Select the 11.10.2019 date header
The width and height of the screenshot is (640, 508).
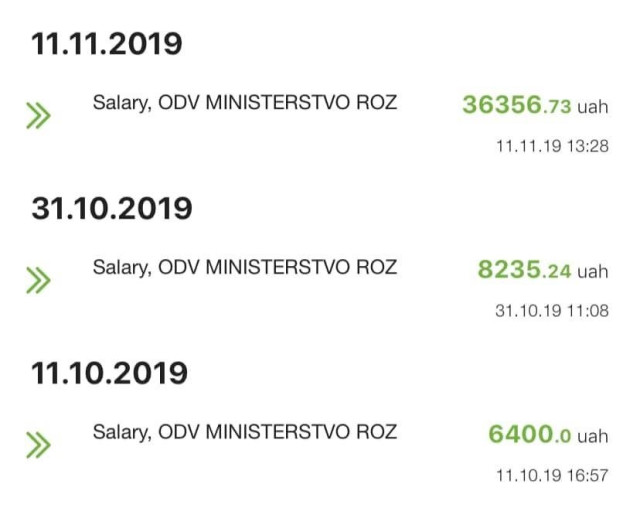109,374
